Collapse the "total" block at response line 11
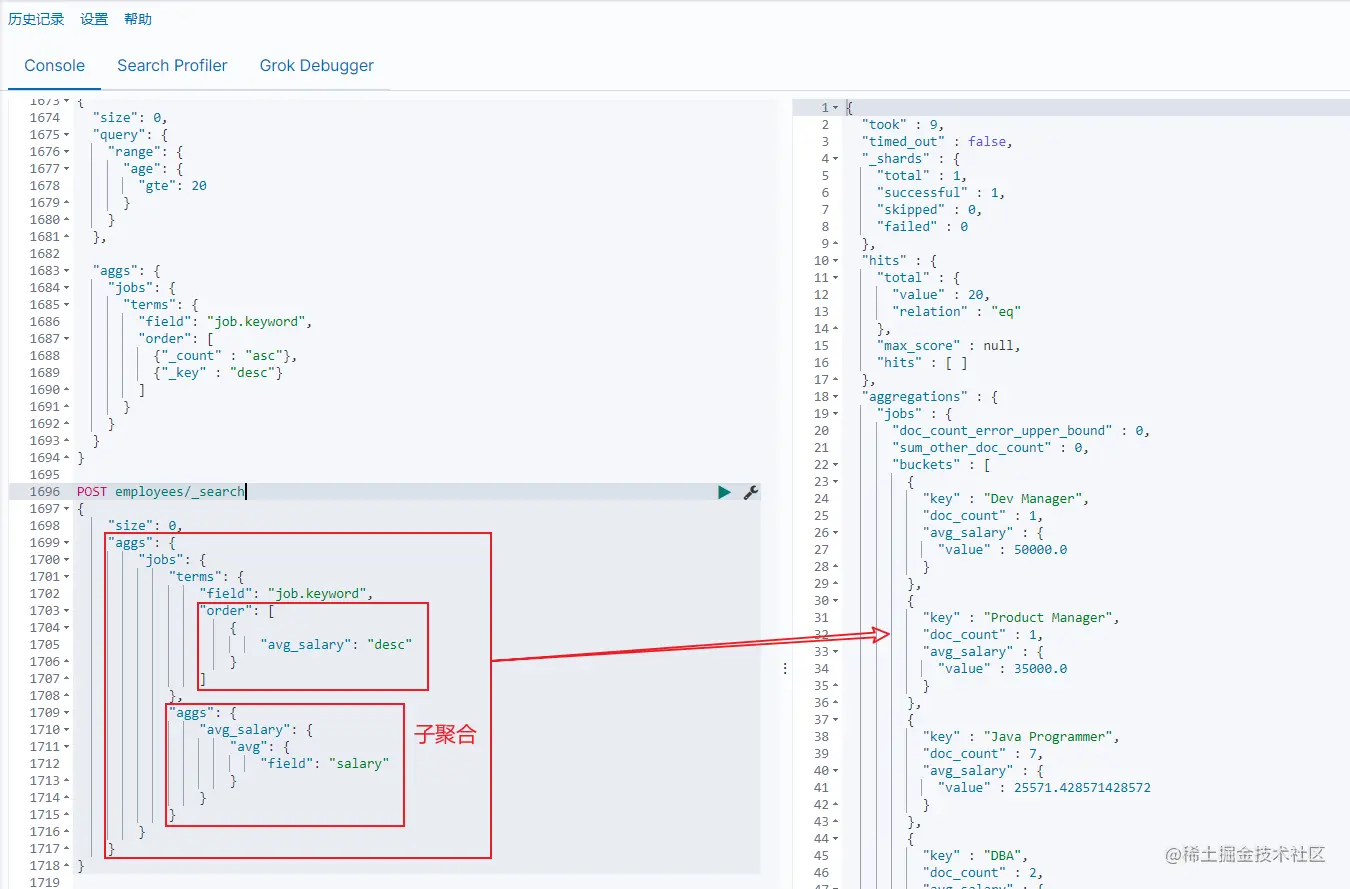Viewport: 1350px width, 889px height. click(836, 277)
